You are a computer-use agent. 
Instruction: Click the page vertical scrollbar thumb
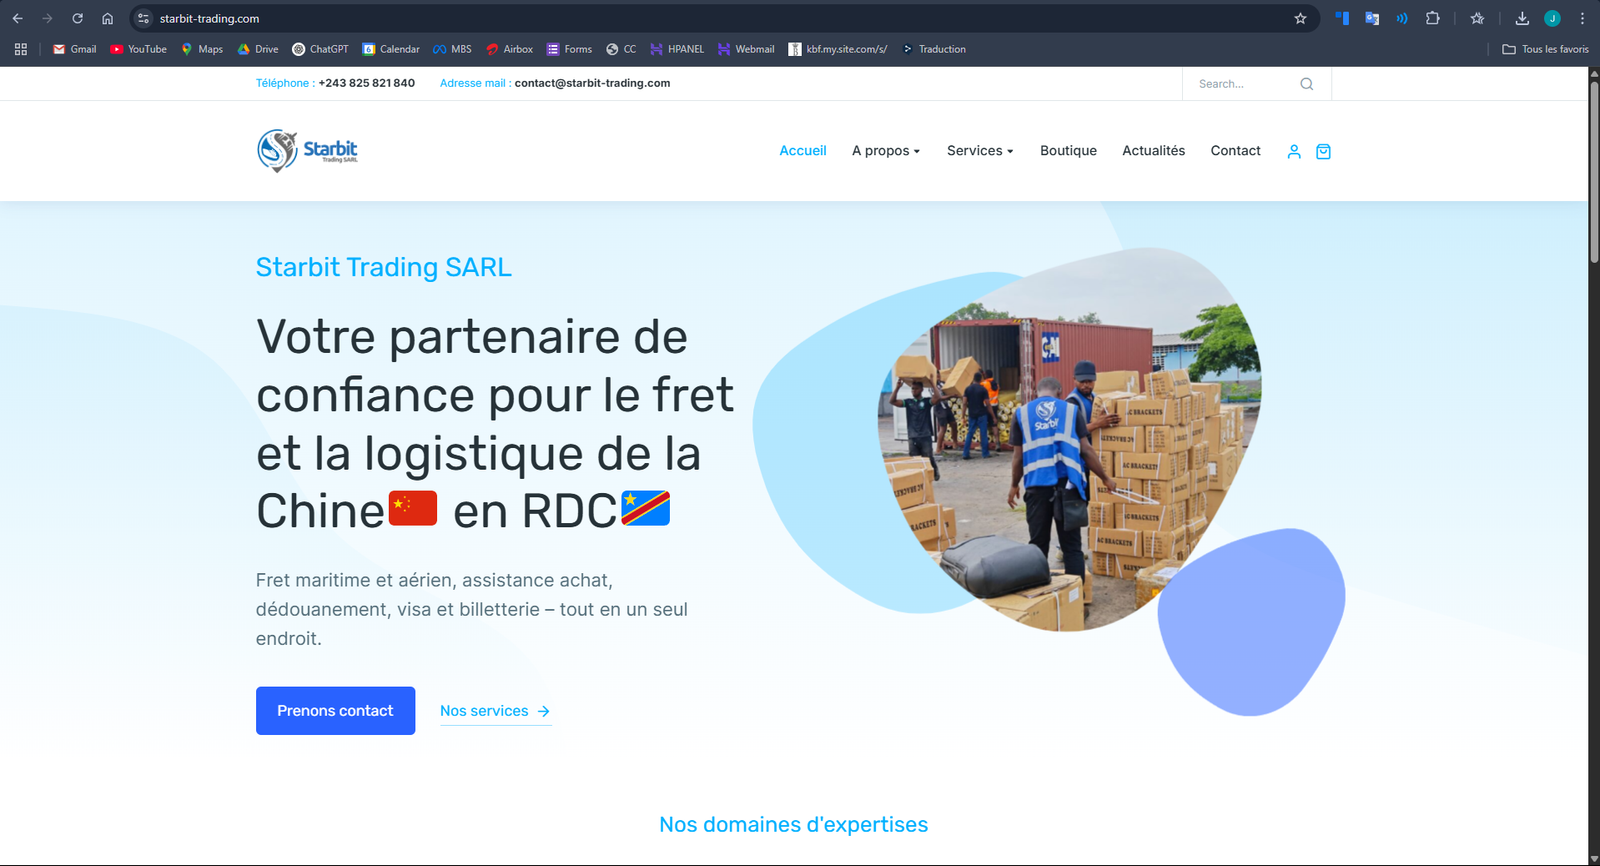(1594, 172)
